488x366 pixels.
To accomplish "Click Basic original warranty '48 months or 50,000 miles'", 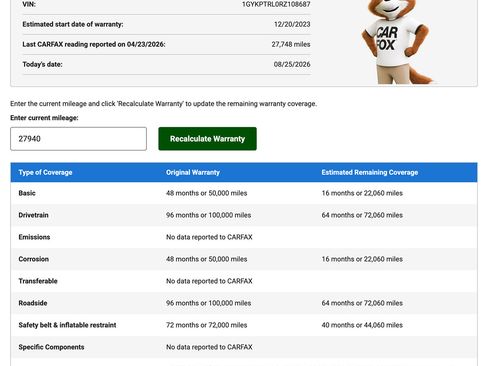I will coord(207,193).
